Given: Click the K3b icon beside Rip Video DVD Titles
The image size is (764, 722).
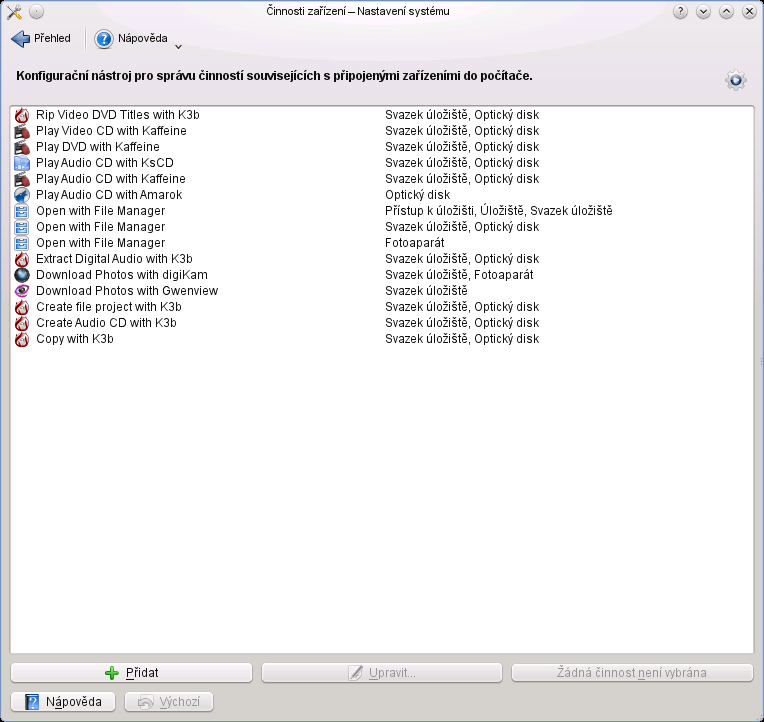Looking at the screenshot, I should [x=21, y=115].
